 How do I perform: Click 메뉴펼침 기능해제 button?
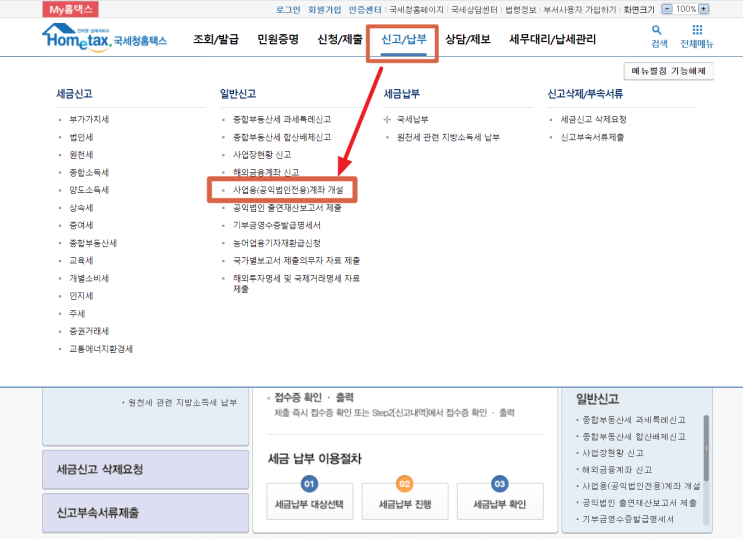pos(669,71)
